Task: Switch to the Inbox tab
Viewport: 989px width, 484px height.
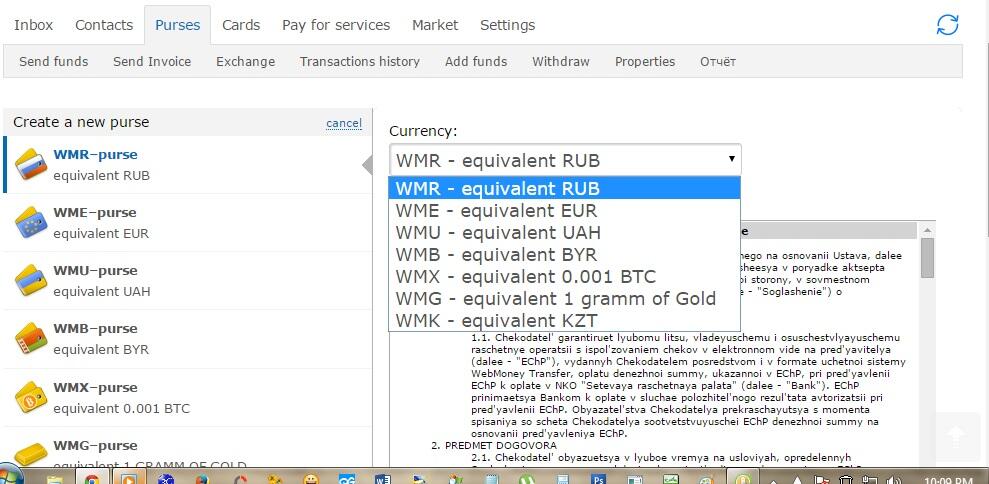Action: pyautogui.click(x=33, y=25)
